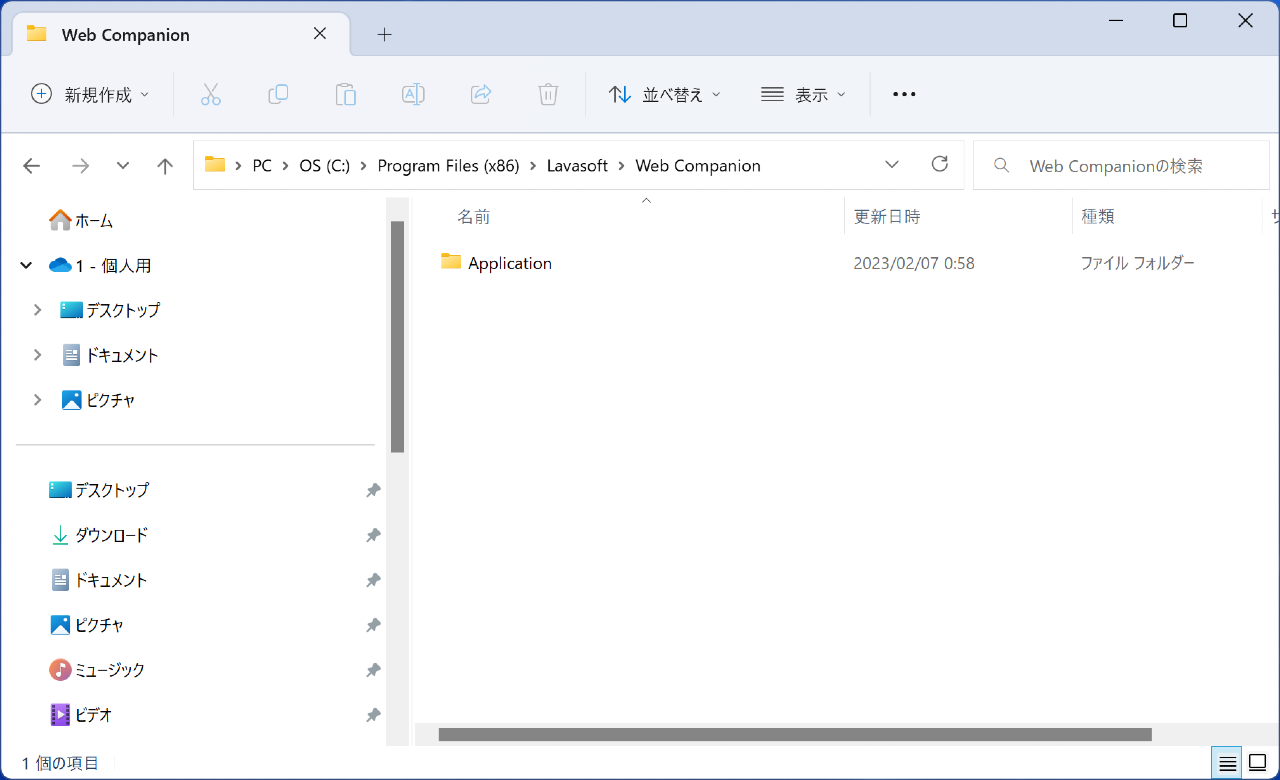Image resolution: width=1280 pixels, height=780 pixels.
Task: Refresh the current folder
Action: point(939,165)
